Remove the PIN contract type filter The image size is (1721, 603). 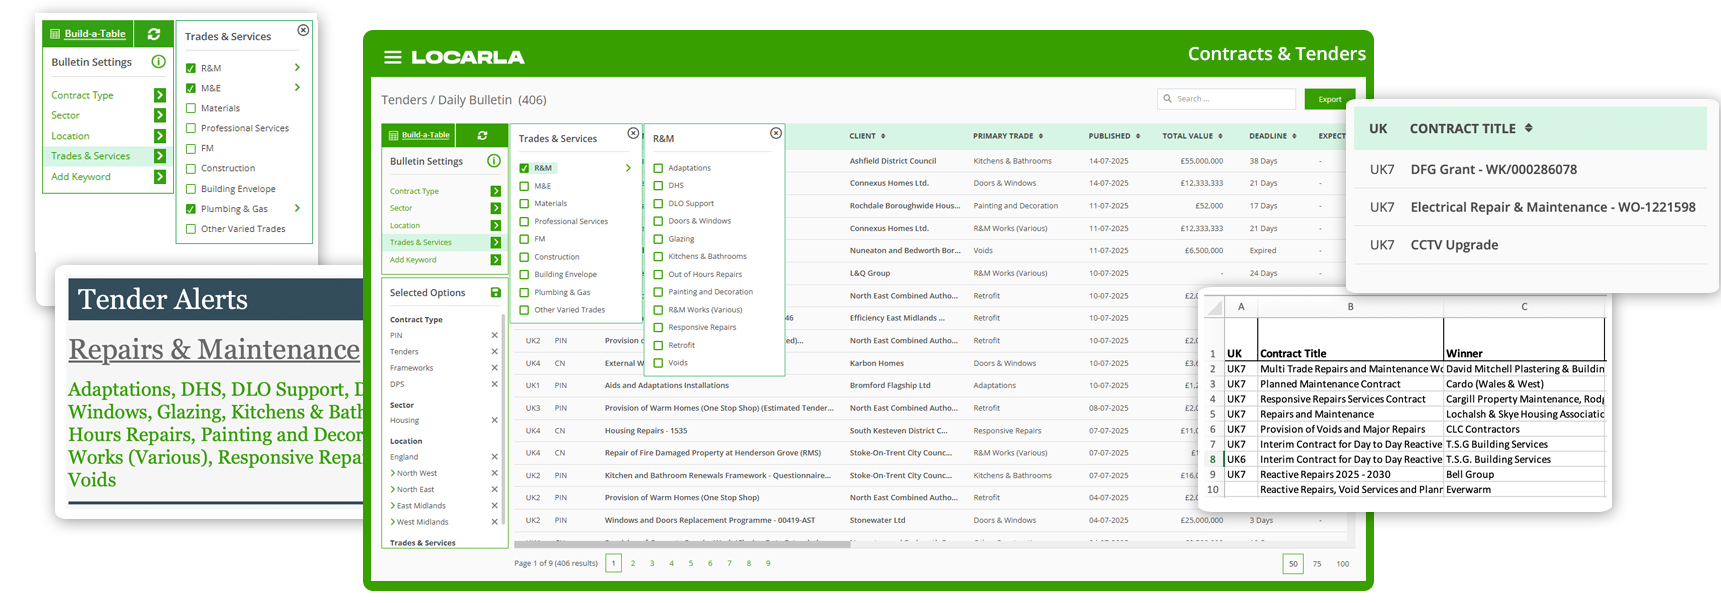tap(494, 335)
